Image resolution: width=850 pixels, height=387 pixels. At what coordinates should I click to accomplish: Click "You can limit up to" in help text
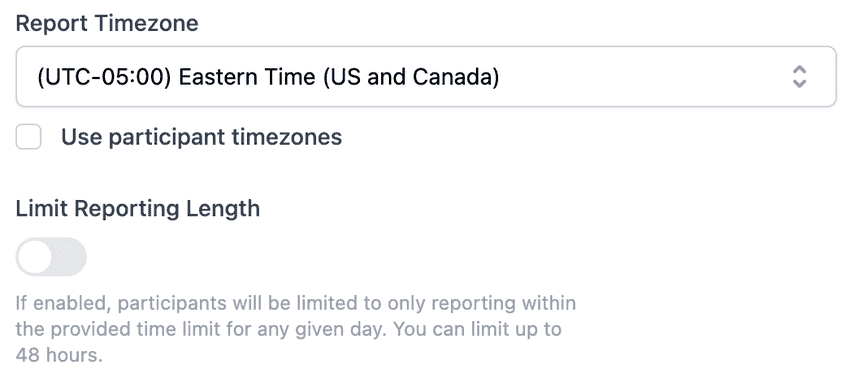pyautogui.click(x=476, y=329)
